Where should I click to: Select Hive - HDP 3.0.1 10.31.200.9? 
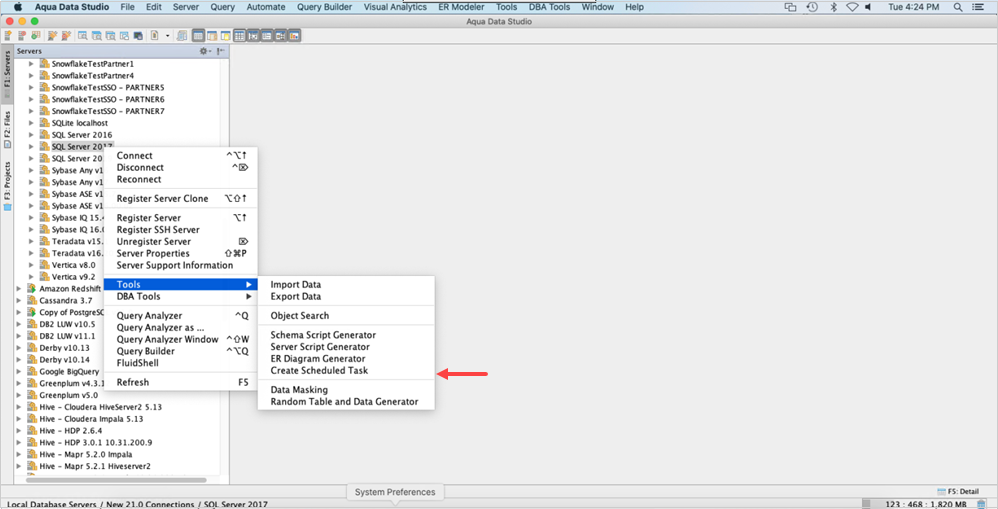click(95, 443)
